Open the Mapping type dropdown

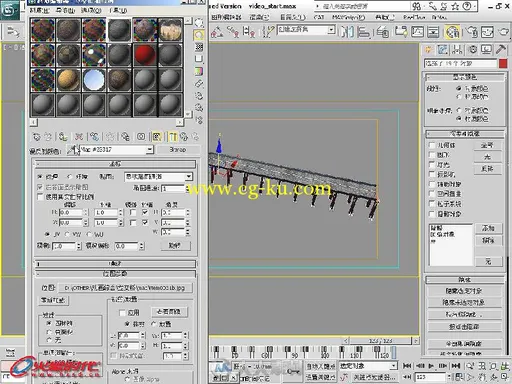(x=189, y=176)
